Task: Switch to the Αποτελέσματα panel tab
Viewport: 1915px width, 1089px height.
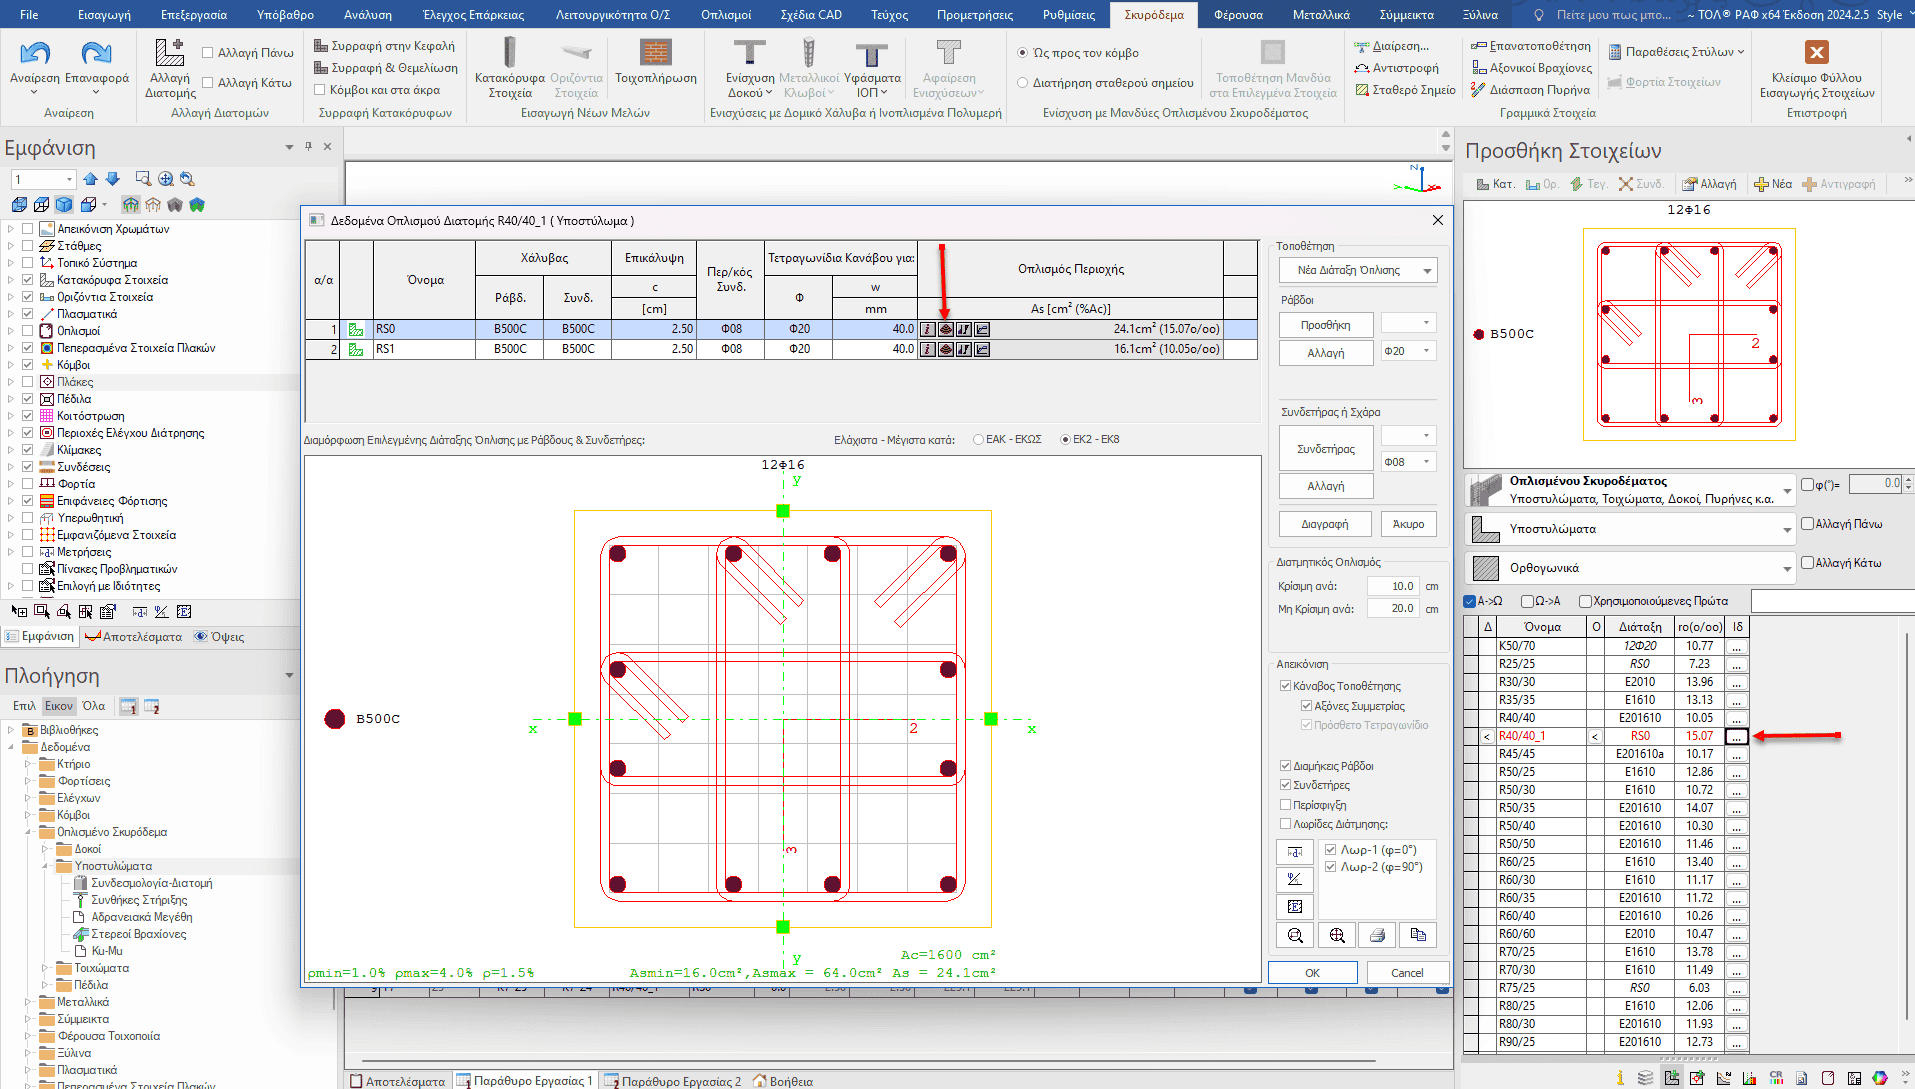Action: [x=134, y=637]
